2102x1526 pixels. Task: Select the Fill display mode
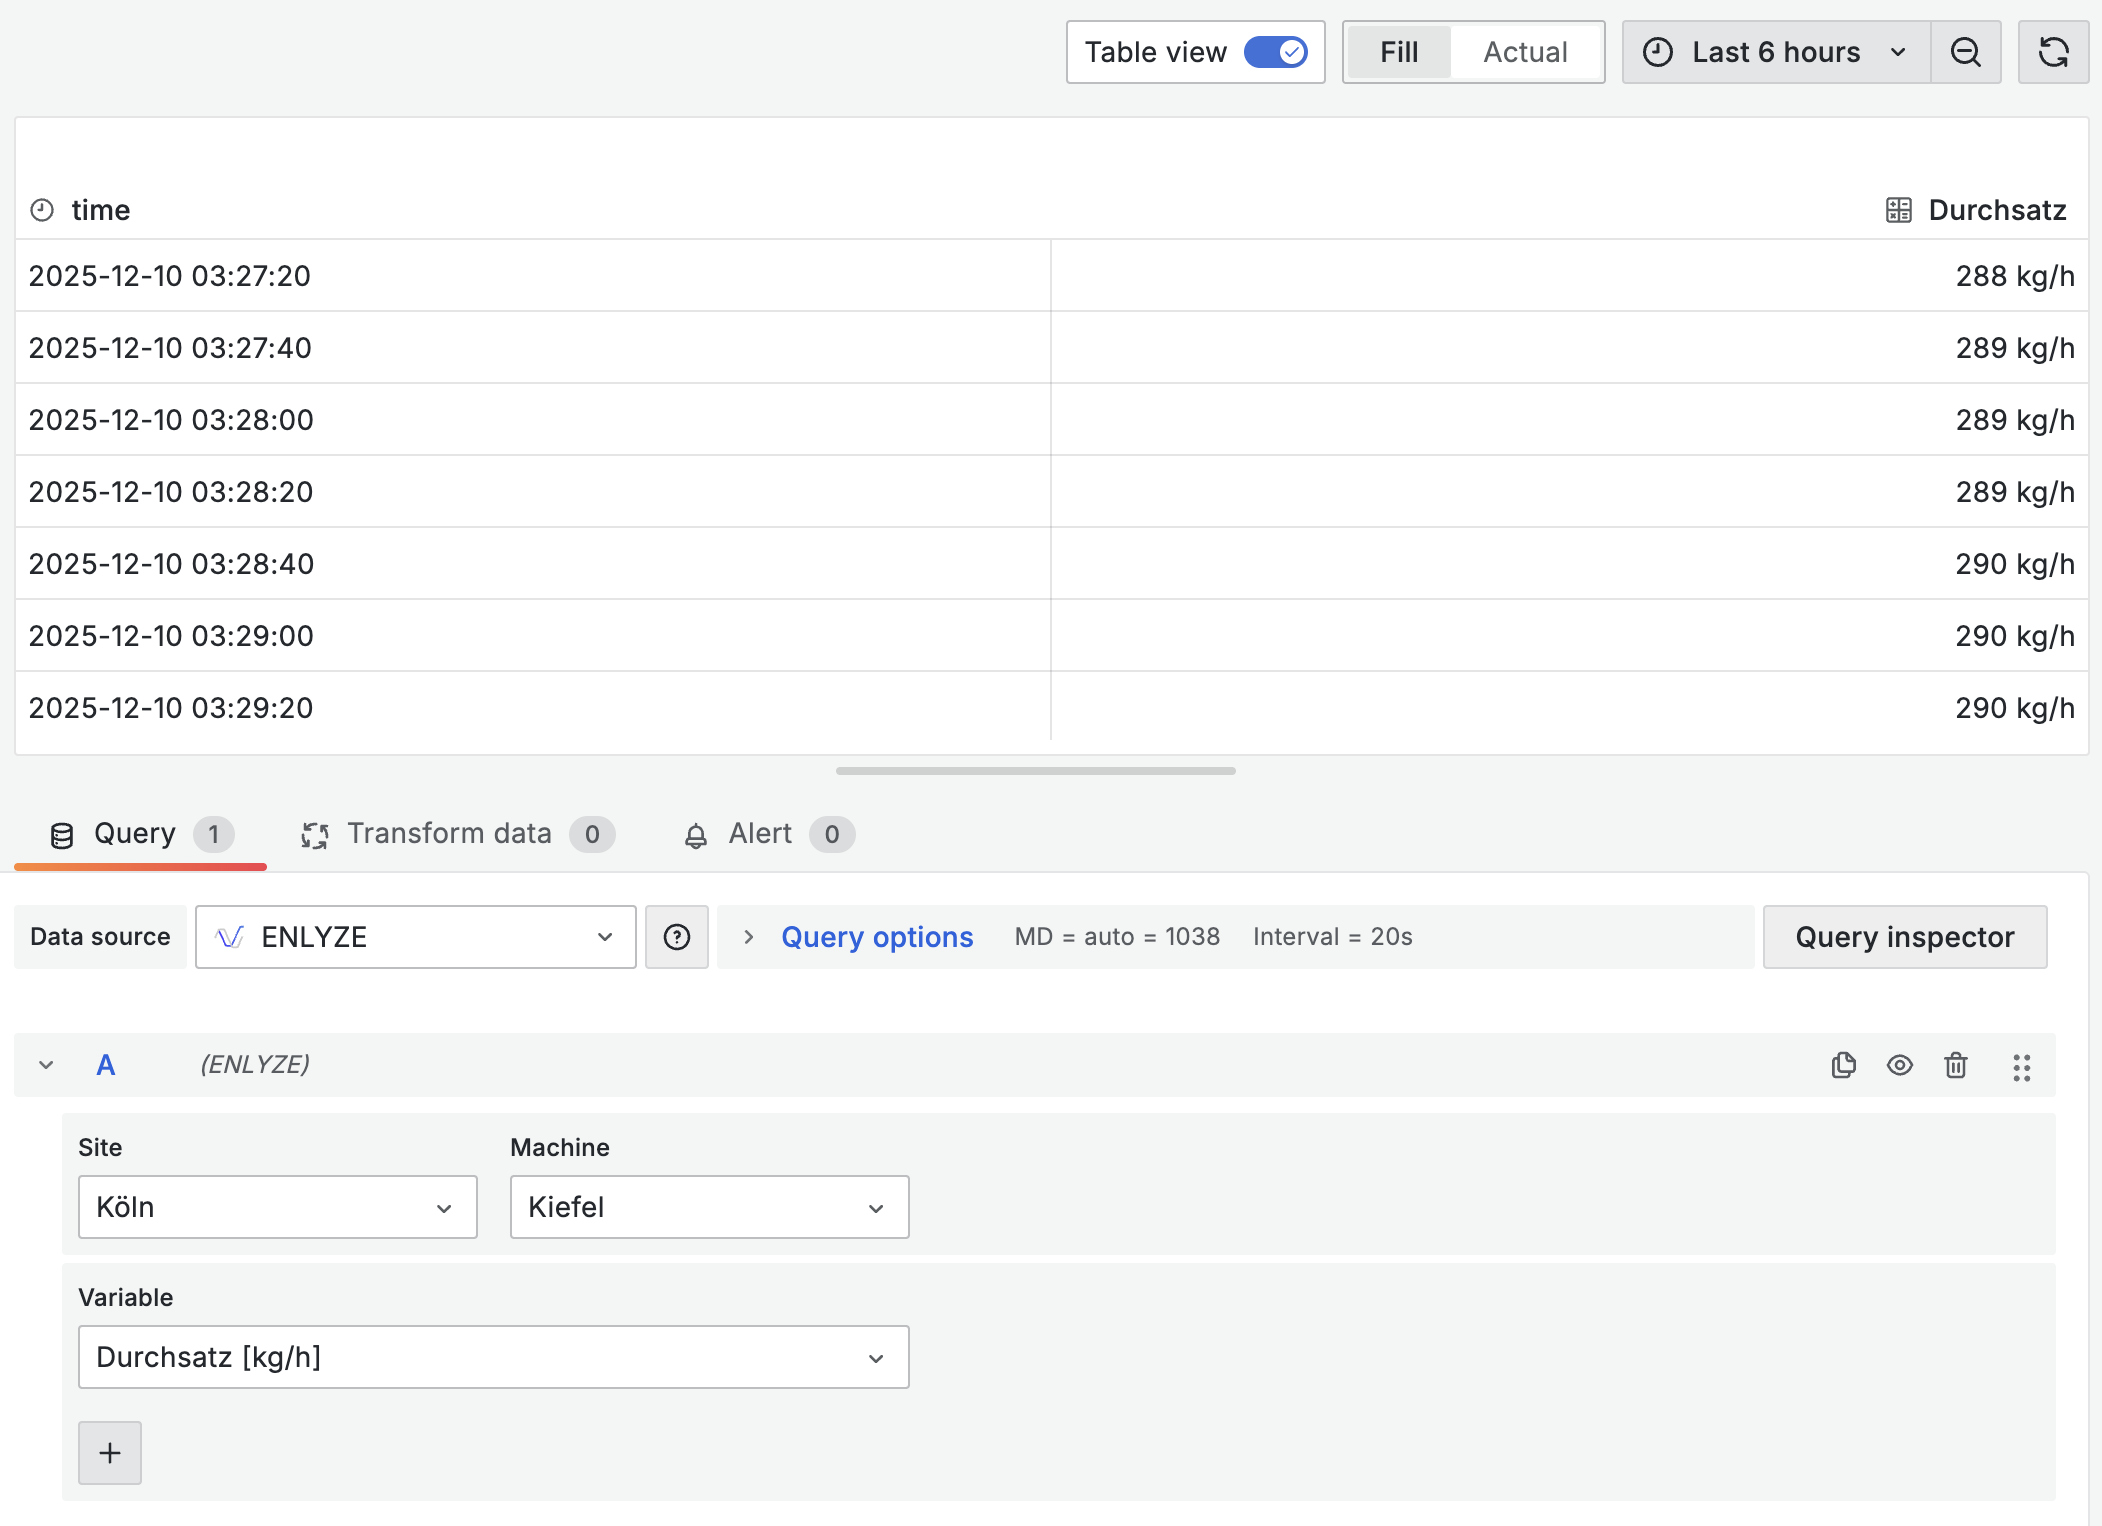(1398, 52)
